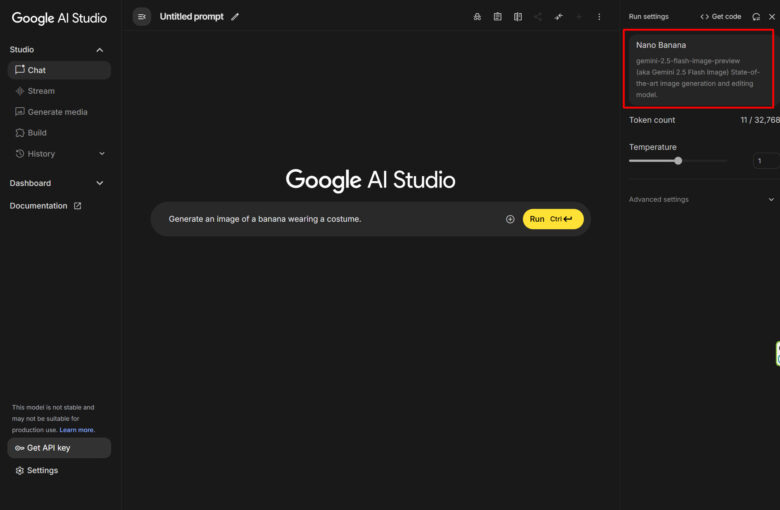Click the Temperature value input field
This screenshot has height=510, width=780.
[766, 161]
